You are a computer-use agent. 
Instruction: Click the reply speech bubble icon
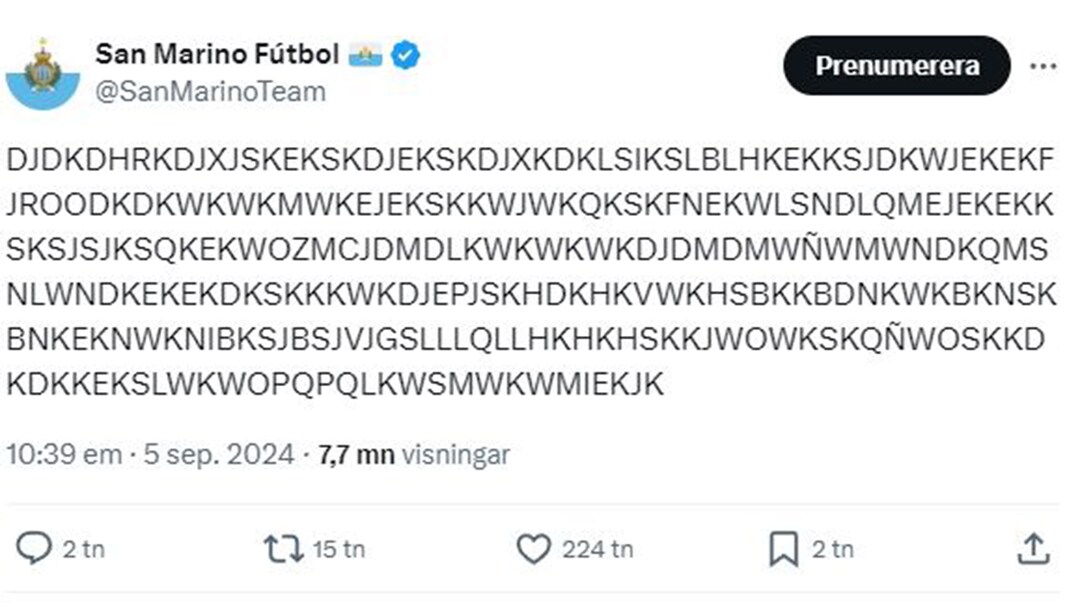point(35,548)
